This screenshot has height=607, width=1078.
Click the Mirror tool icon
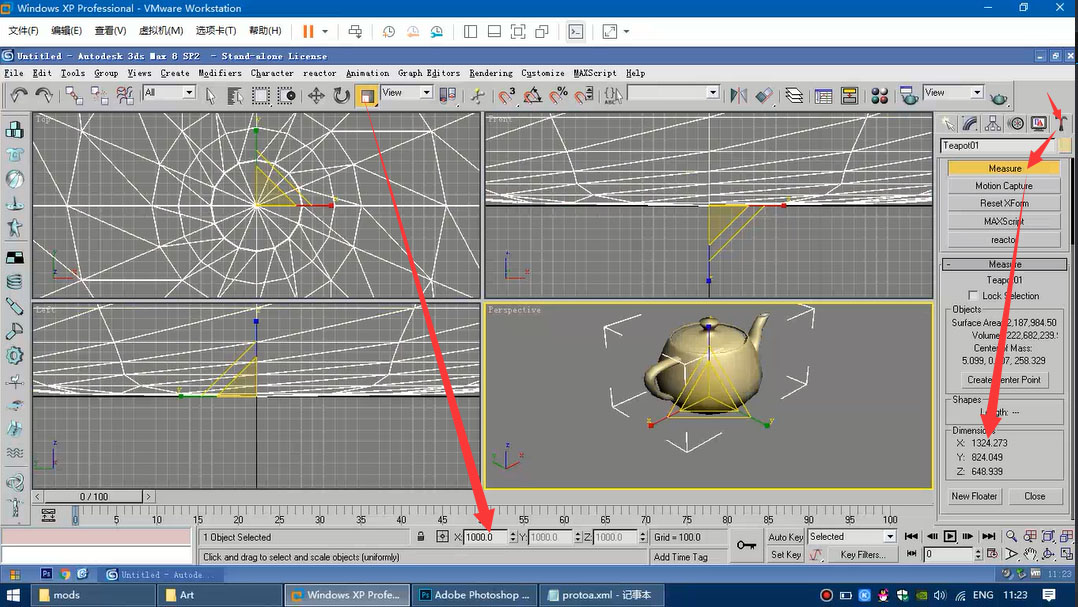[x=738, y=96]
